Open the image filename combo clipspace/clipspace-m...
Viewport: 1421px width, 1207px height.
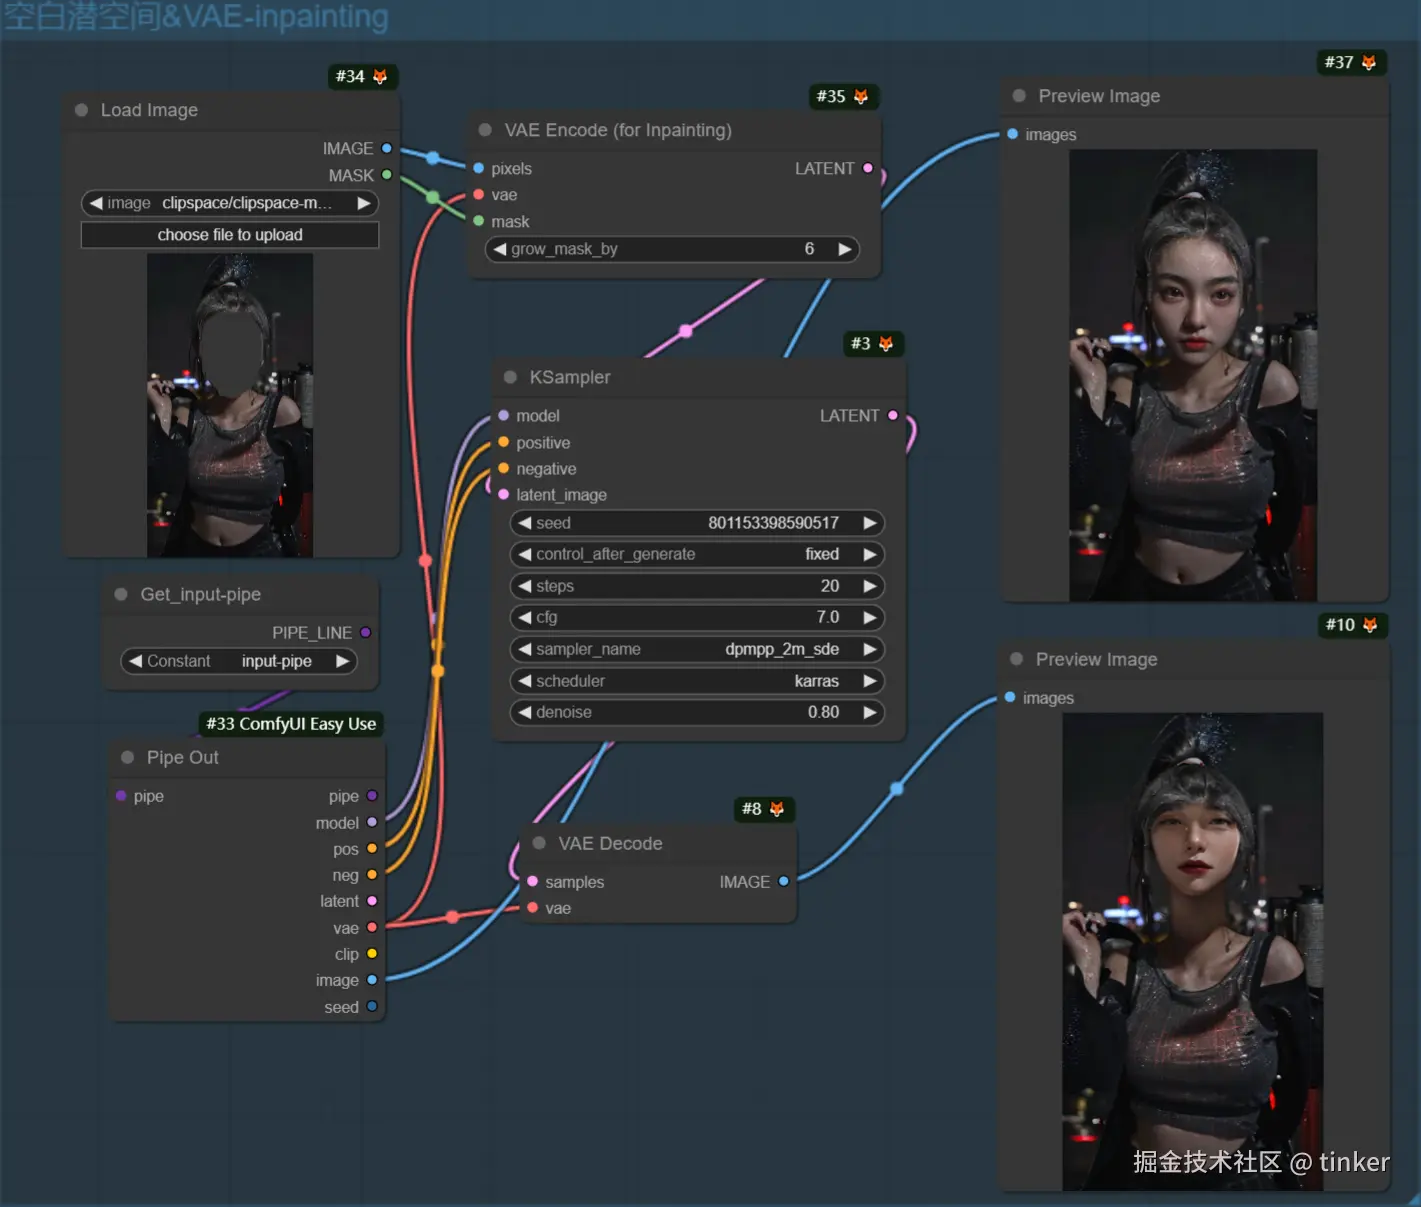230,203
